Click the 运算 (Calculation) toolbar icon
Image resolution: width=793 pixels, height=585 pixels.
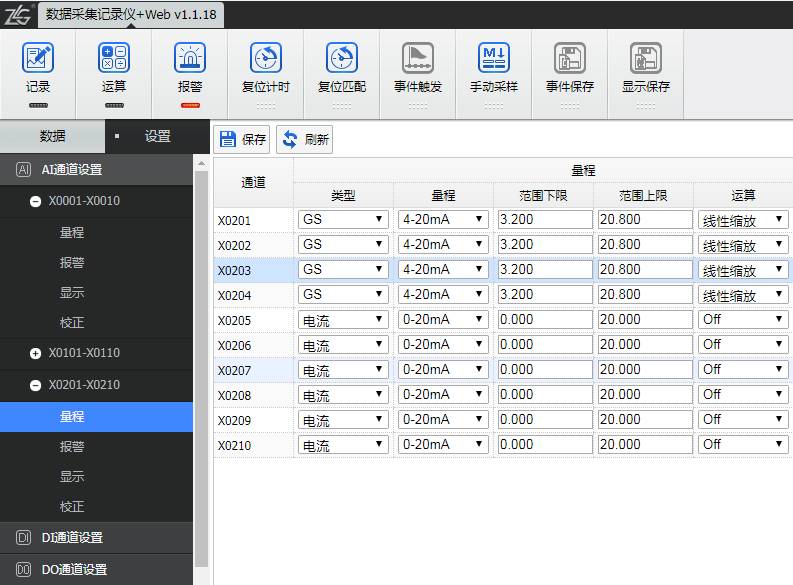(114, 58)
